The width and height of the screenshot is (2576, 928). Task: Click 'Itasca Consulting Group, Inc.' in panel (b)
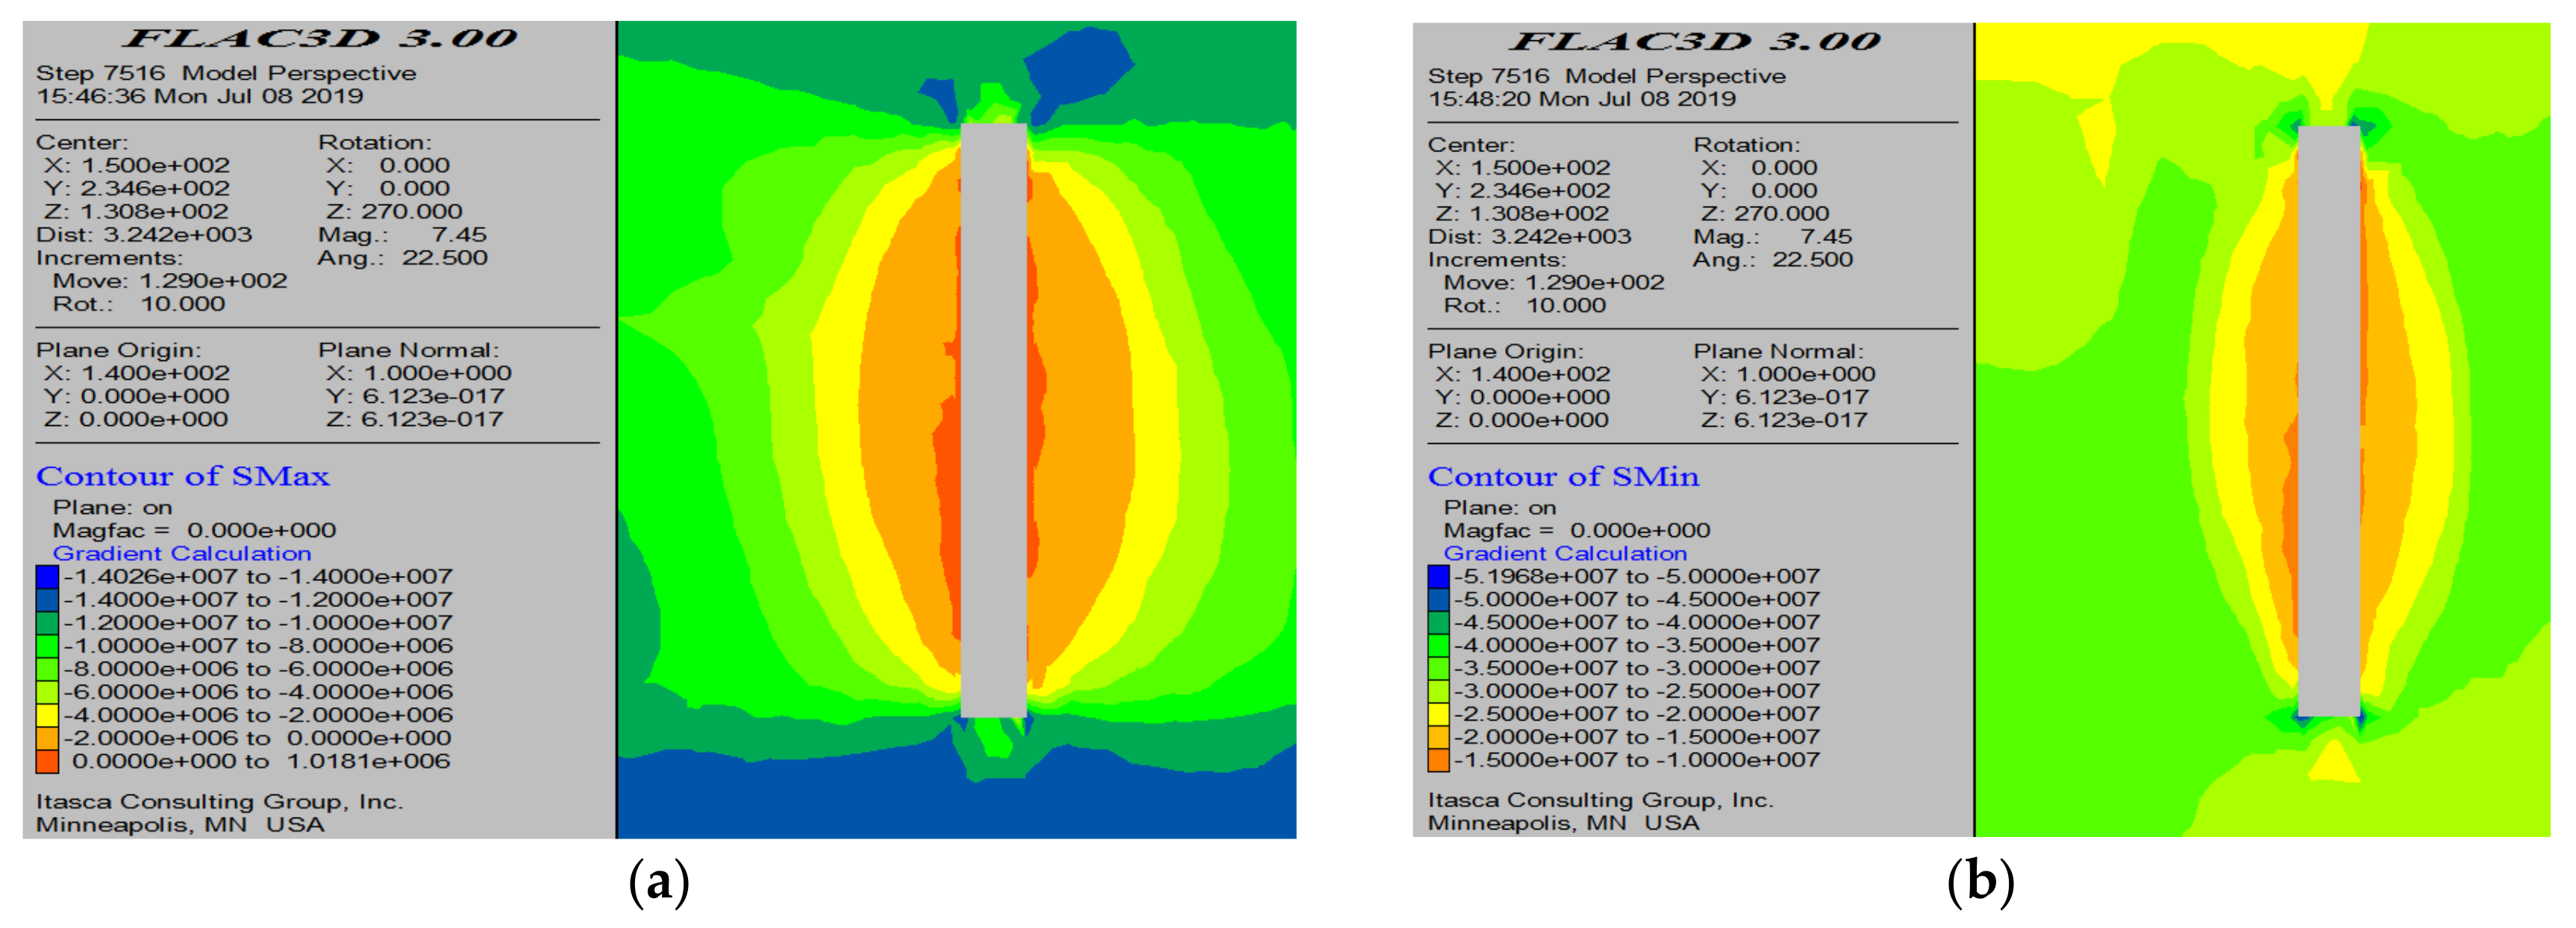pyautogui.click(x=1600, y=800)
